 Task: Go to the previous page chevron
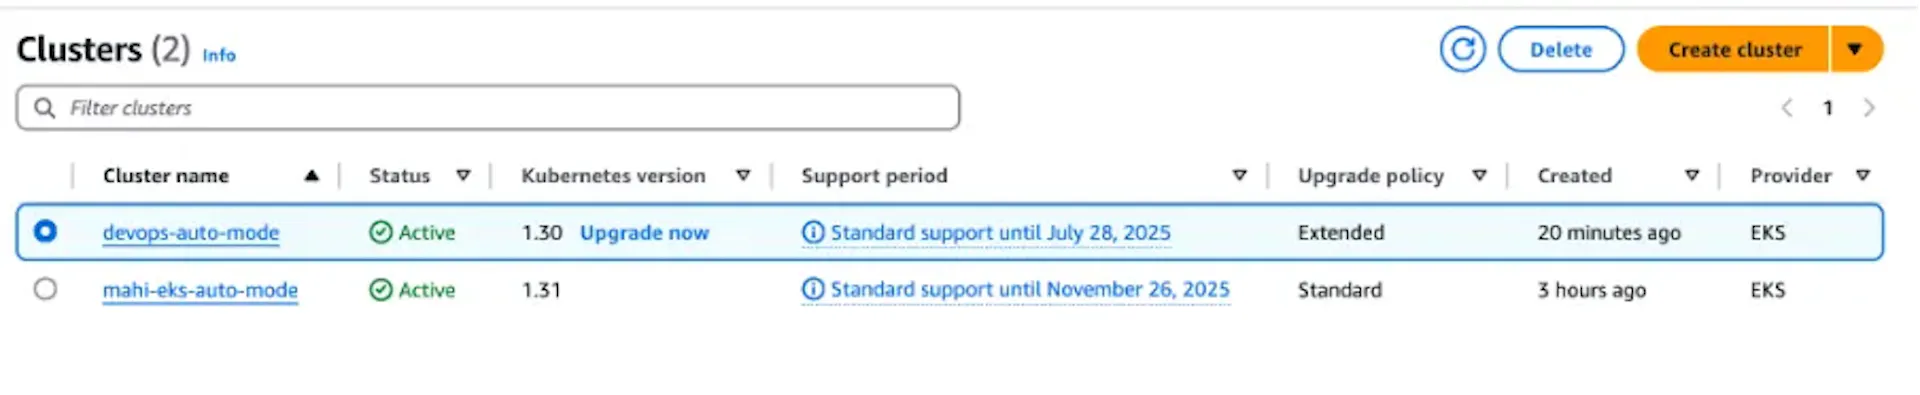(x=1787, y=107)
